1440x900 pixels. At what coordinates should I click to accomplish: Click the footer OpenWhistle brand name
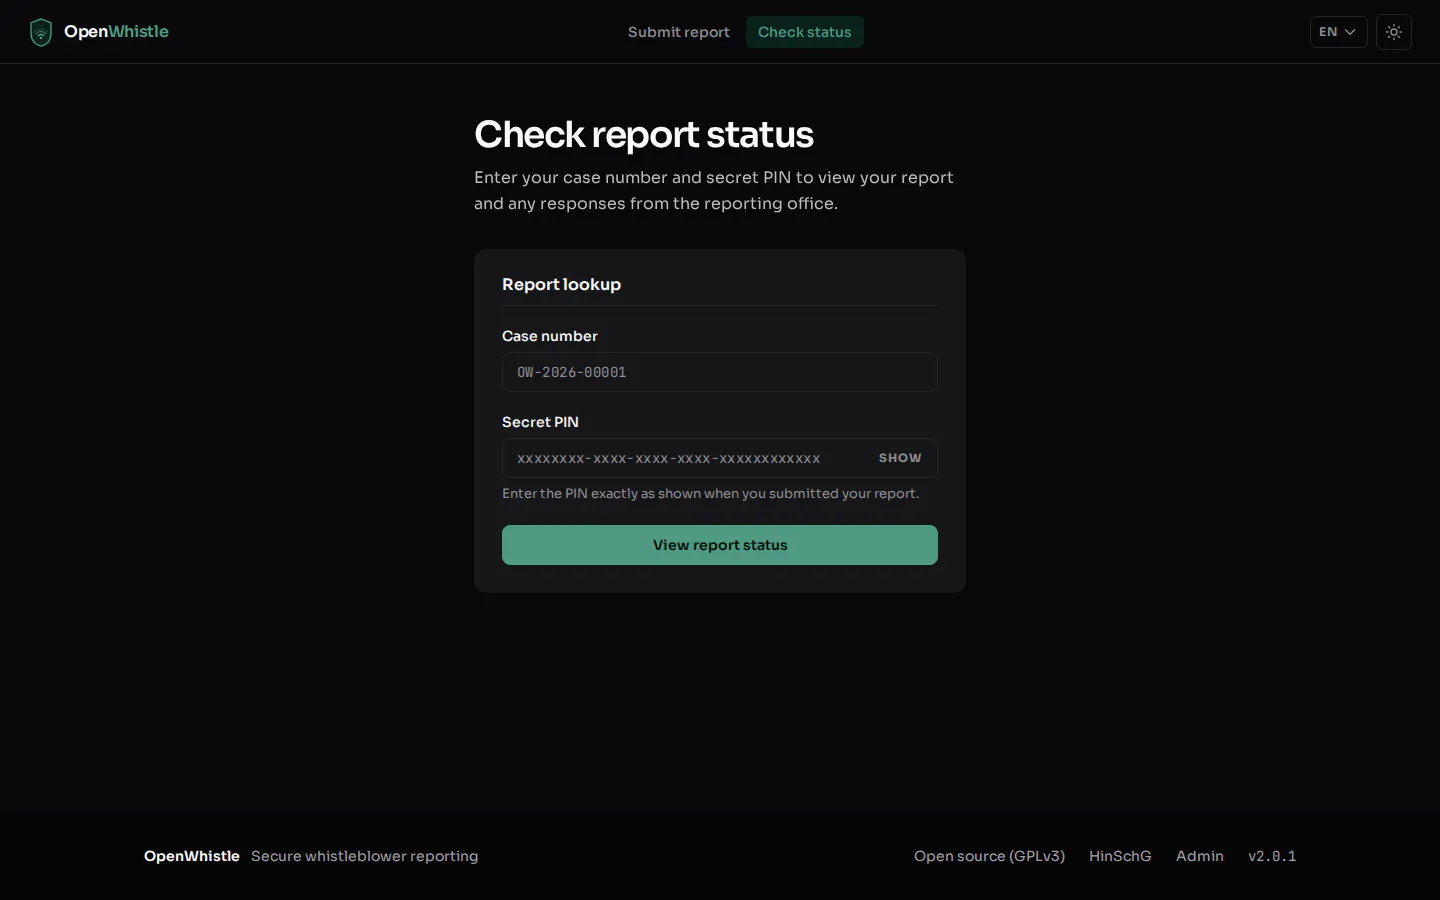(192, 856)
